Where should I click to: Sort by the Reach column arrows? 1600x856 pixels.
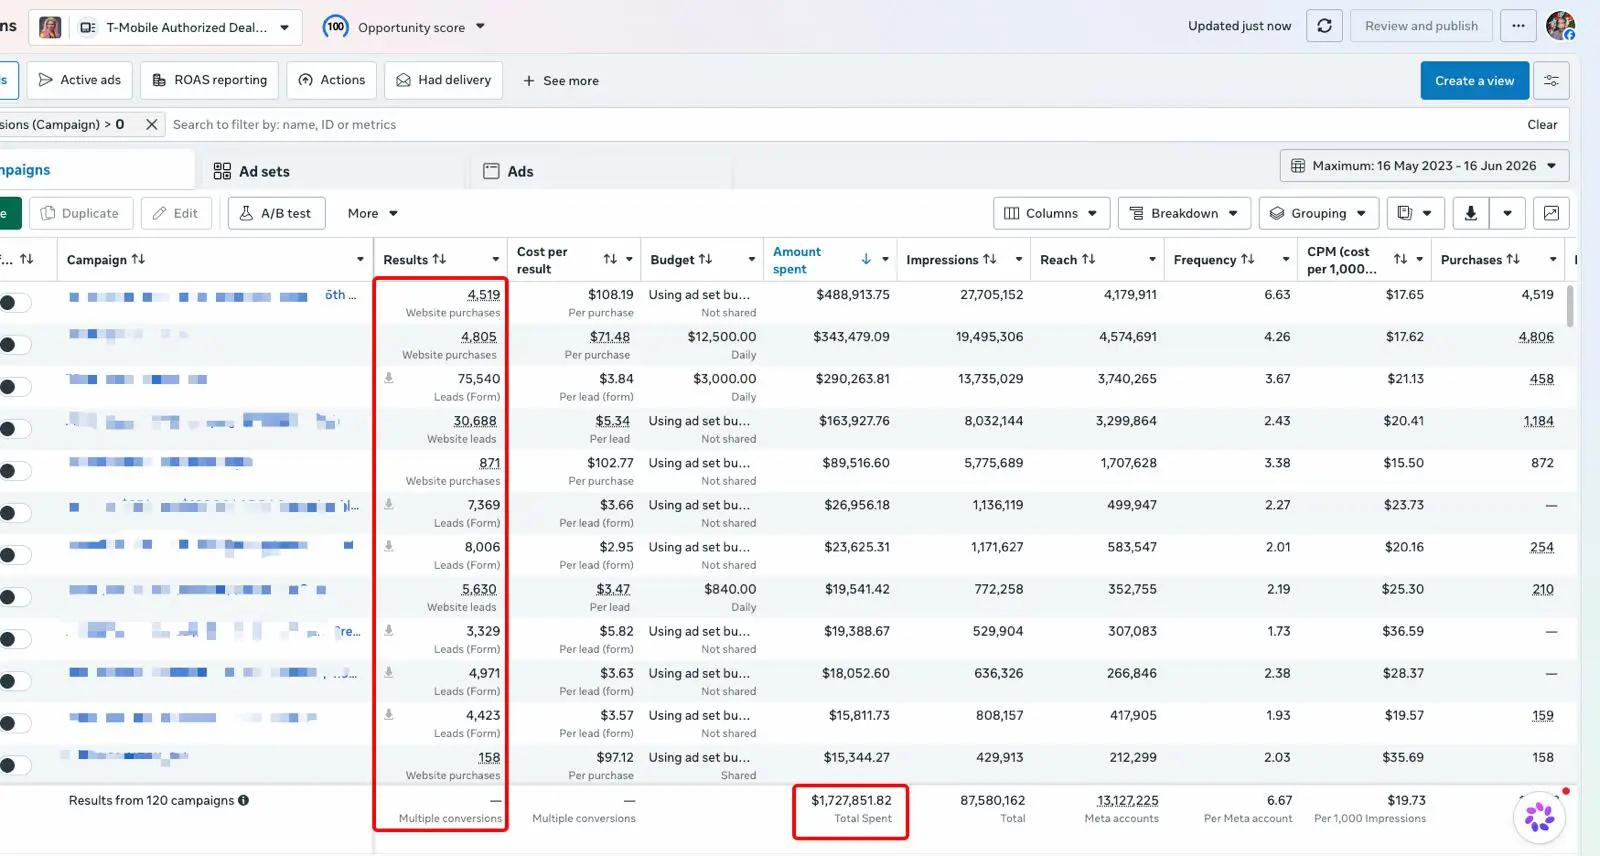pyautogui.click(x=1088, y=259)
